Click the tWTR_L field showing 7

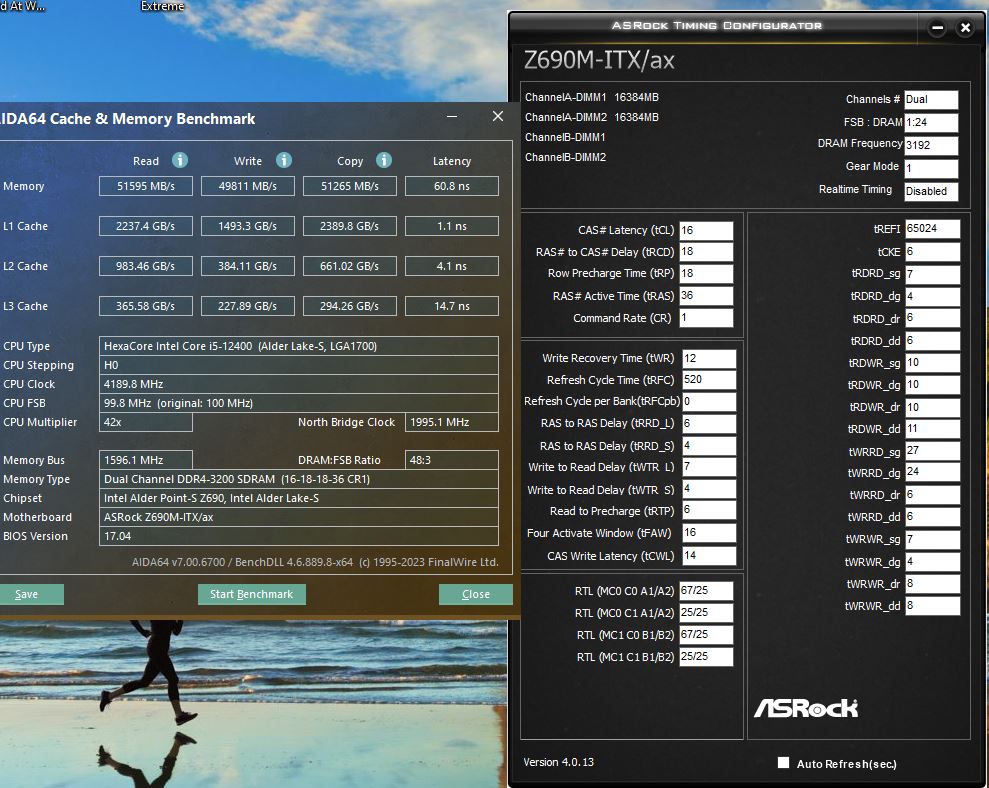click(709, 468)
